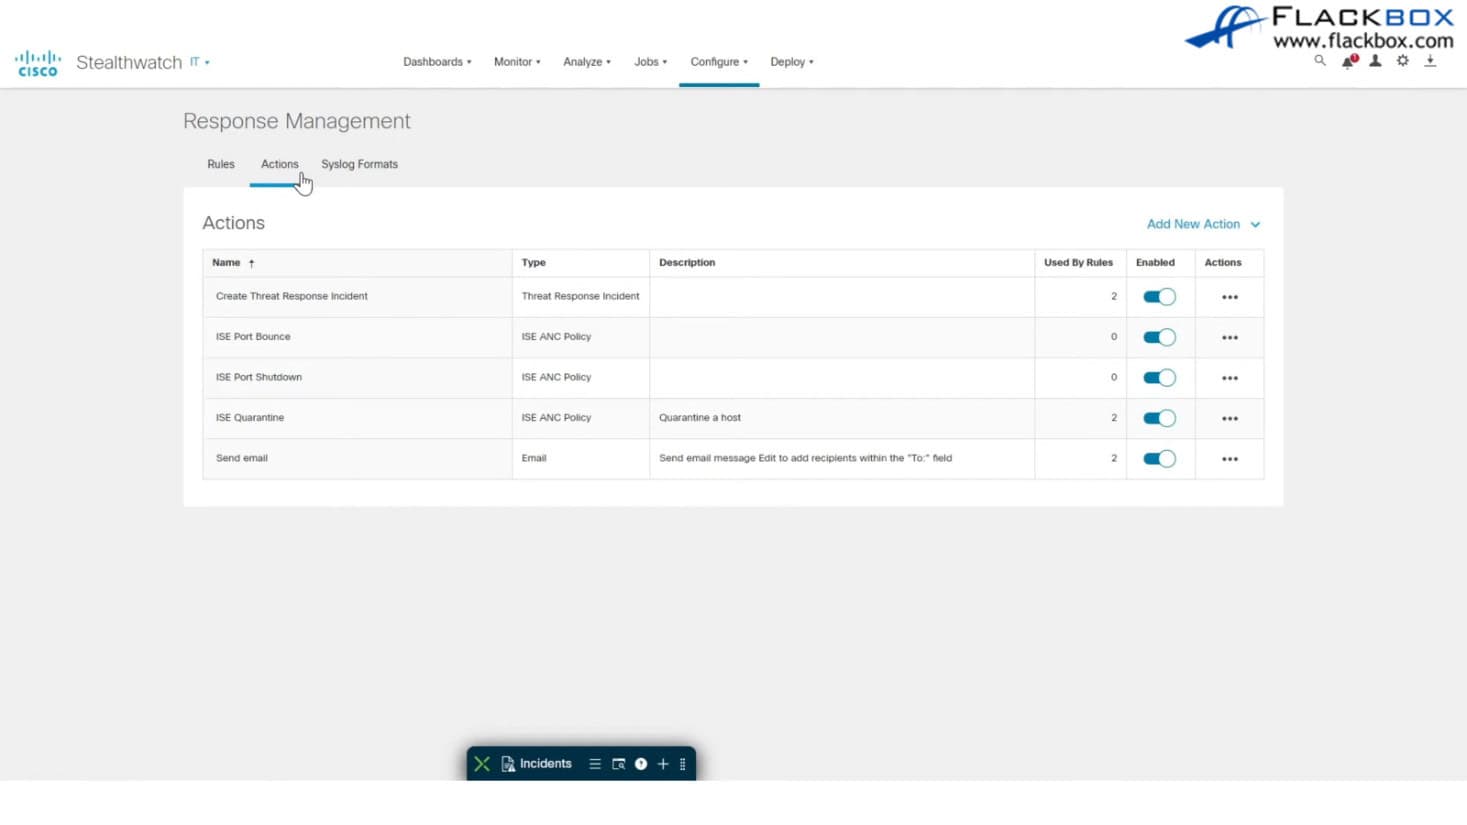Open actions menu for ISE Quarantine row
This screenshot has height=825, width=1467.
click(x=1230, y=418)
